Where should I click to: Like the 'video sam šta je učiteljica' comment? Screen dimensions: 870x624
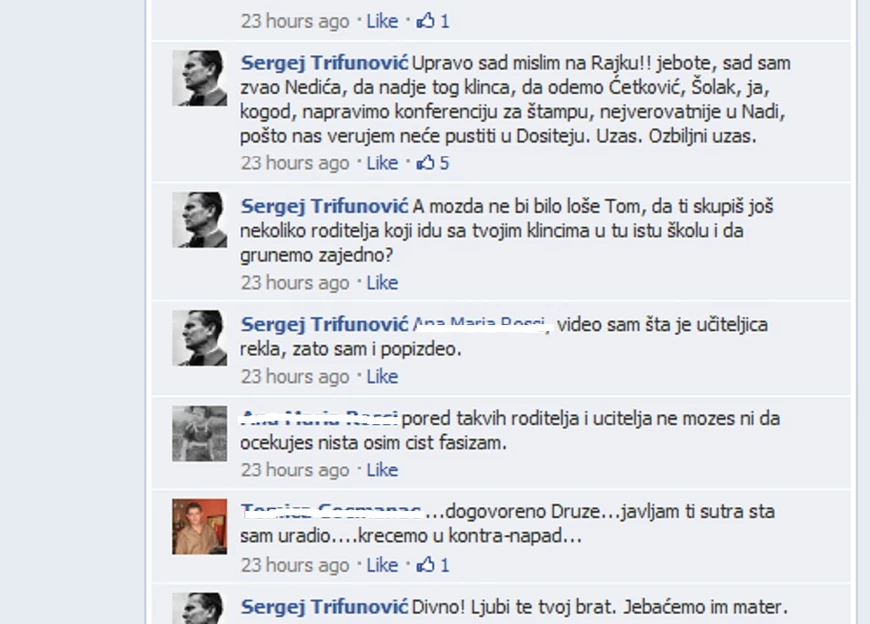coord(382,377)
